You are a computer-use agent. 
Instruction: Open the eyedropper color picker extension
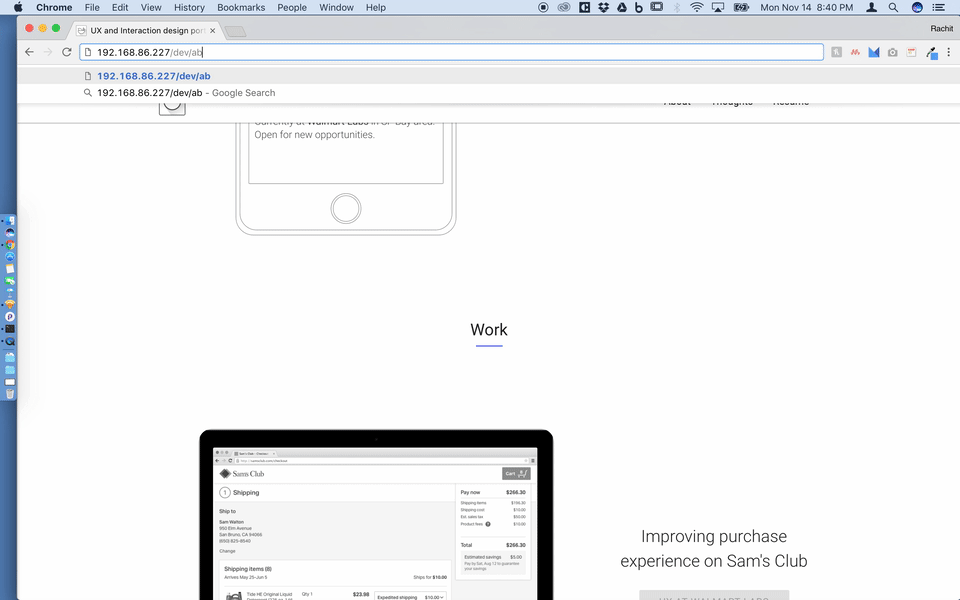pos(931,53)
